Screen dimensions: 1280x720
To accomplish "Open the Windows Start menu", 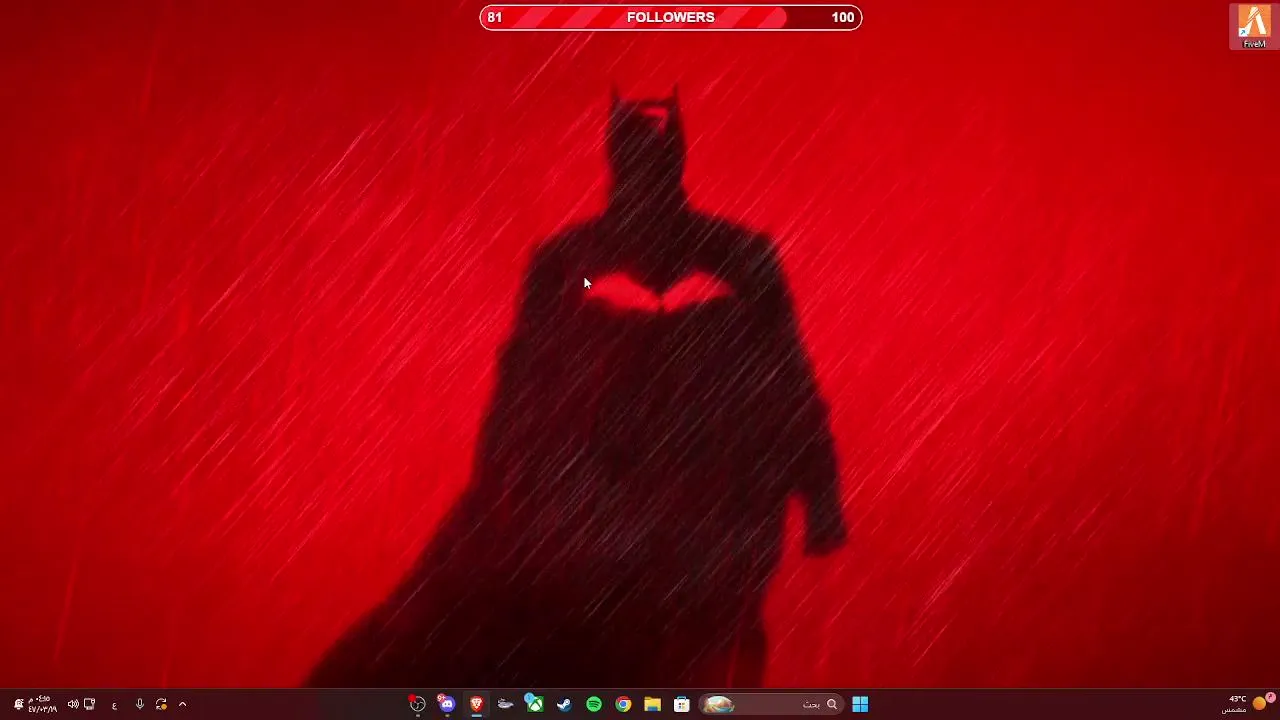I will point(860,704).
